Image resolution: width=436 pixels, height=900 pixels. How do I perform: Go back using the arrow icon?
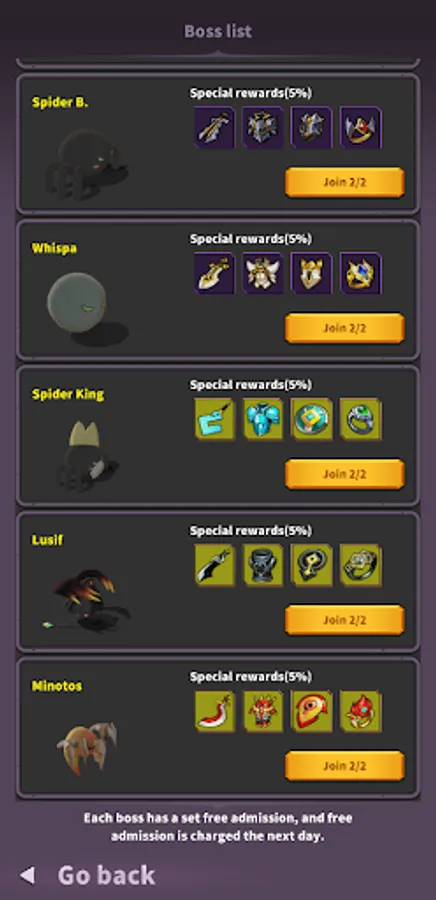click(27, 875)
